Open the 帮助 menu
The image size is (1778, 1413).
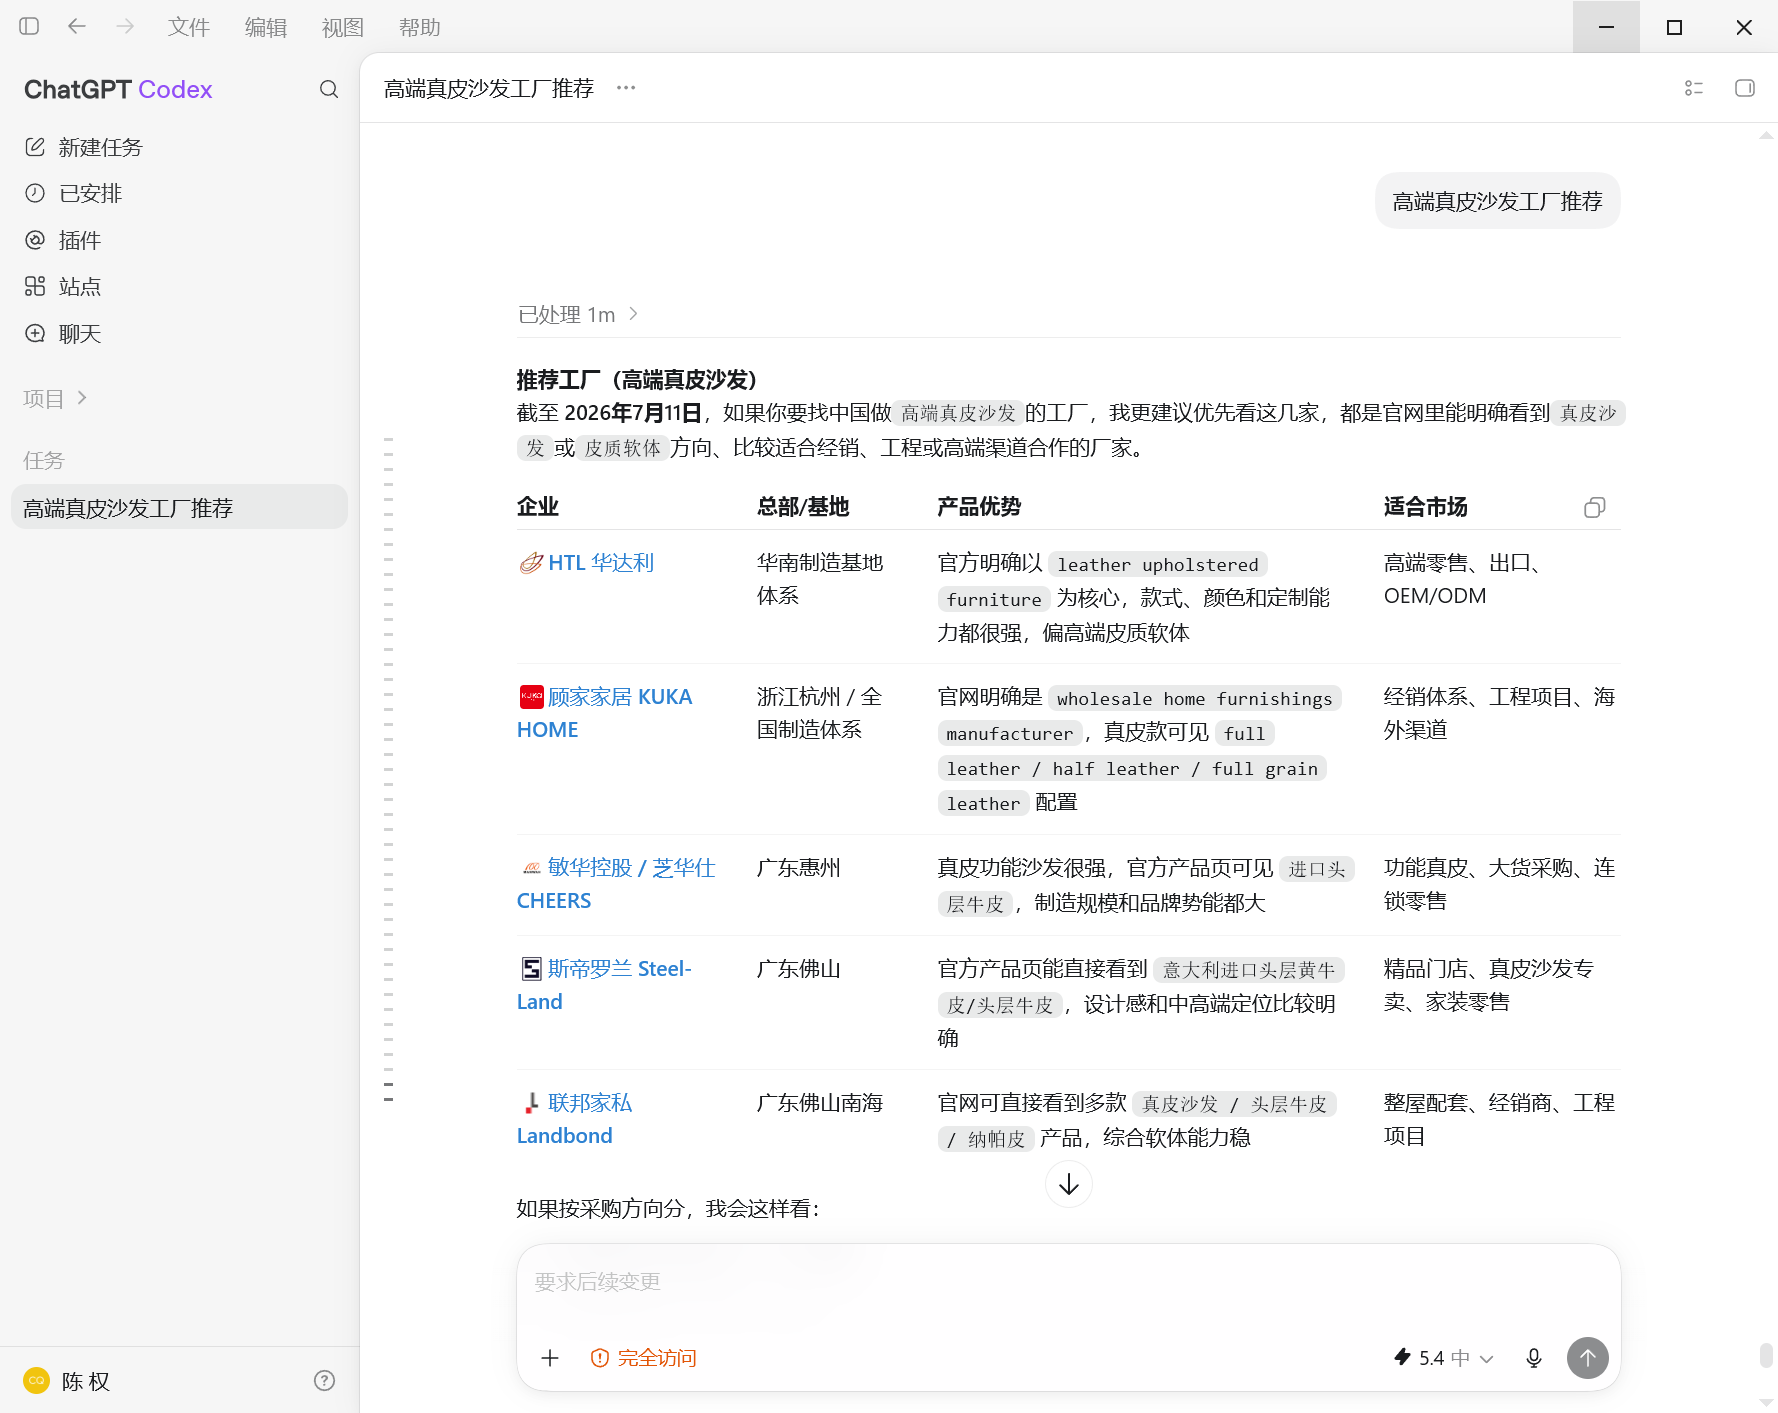coord(420,27)
